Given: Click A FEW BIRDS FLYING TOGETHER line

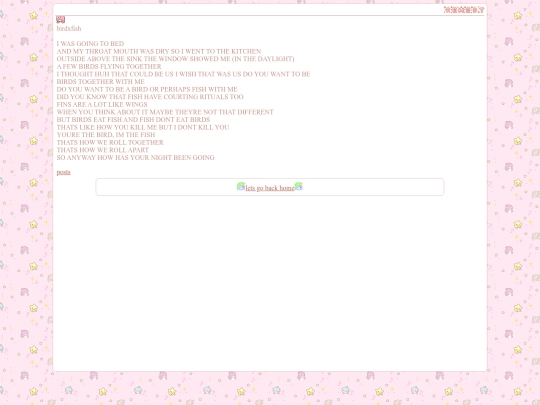Looking at the screenshot, I should (x=109, y=66).
